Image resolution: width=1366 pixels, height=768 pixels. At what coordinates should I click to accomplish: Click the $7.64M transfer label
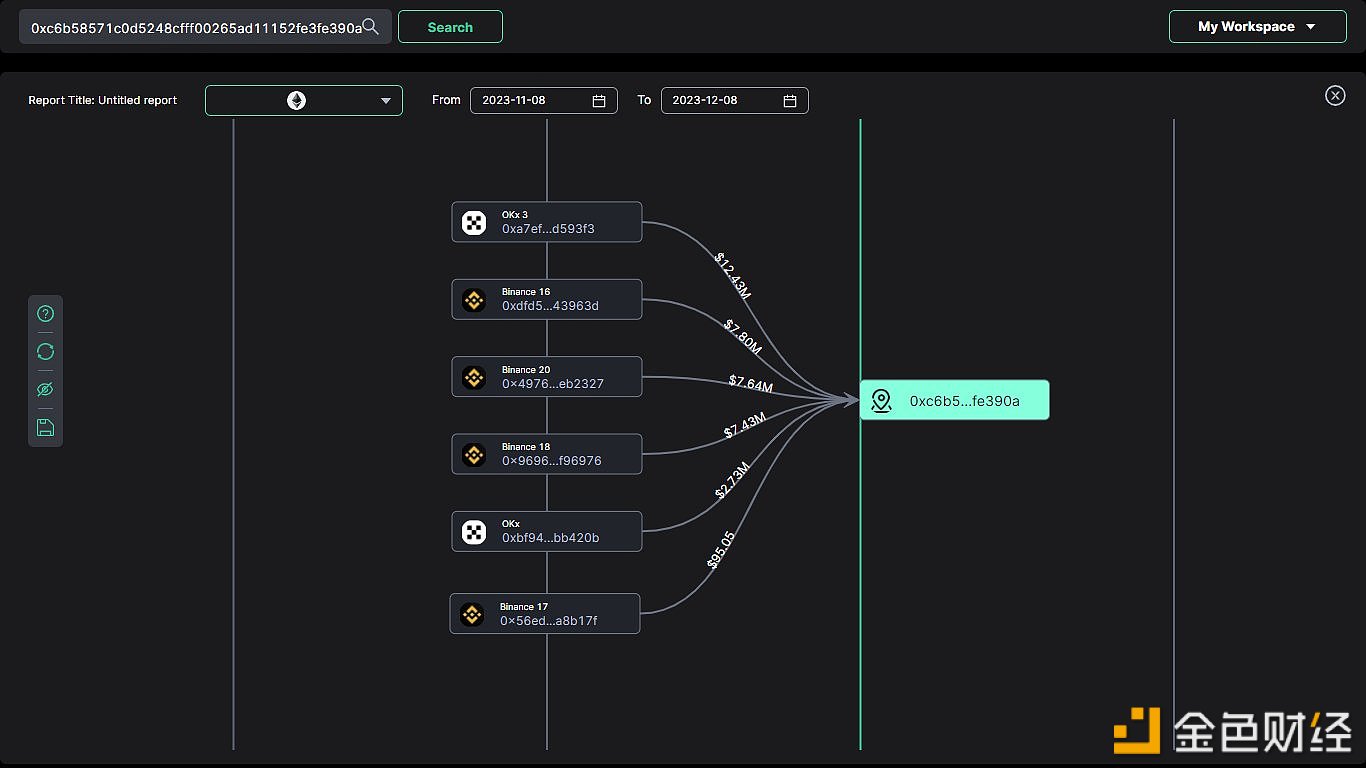point(751,383)
